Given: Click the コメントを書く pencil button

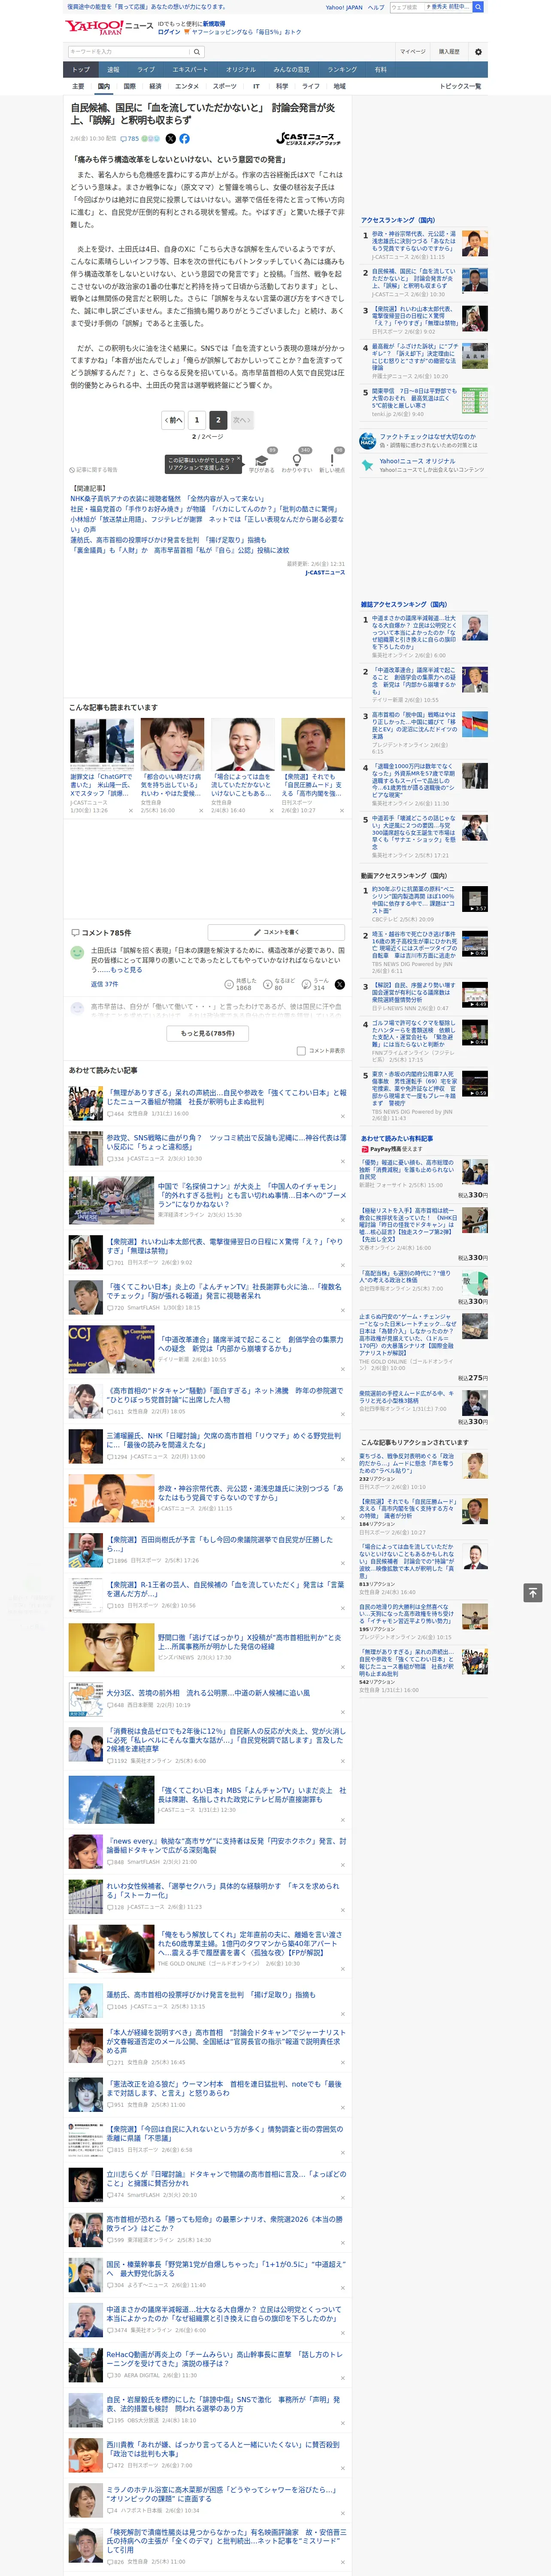Looking at the screenshot, I should pos(277,932).
